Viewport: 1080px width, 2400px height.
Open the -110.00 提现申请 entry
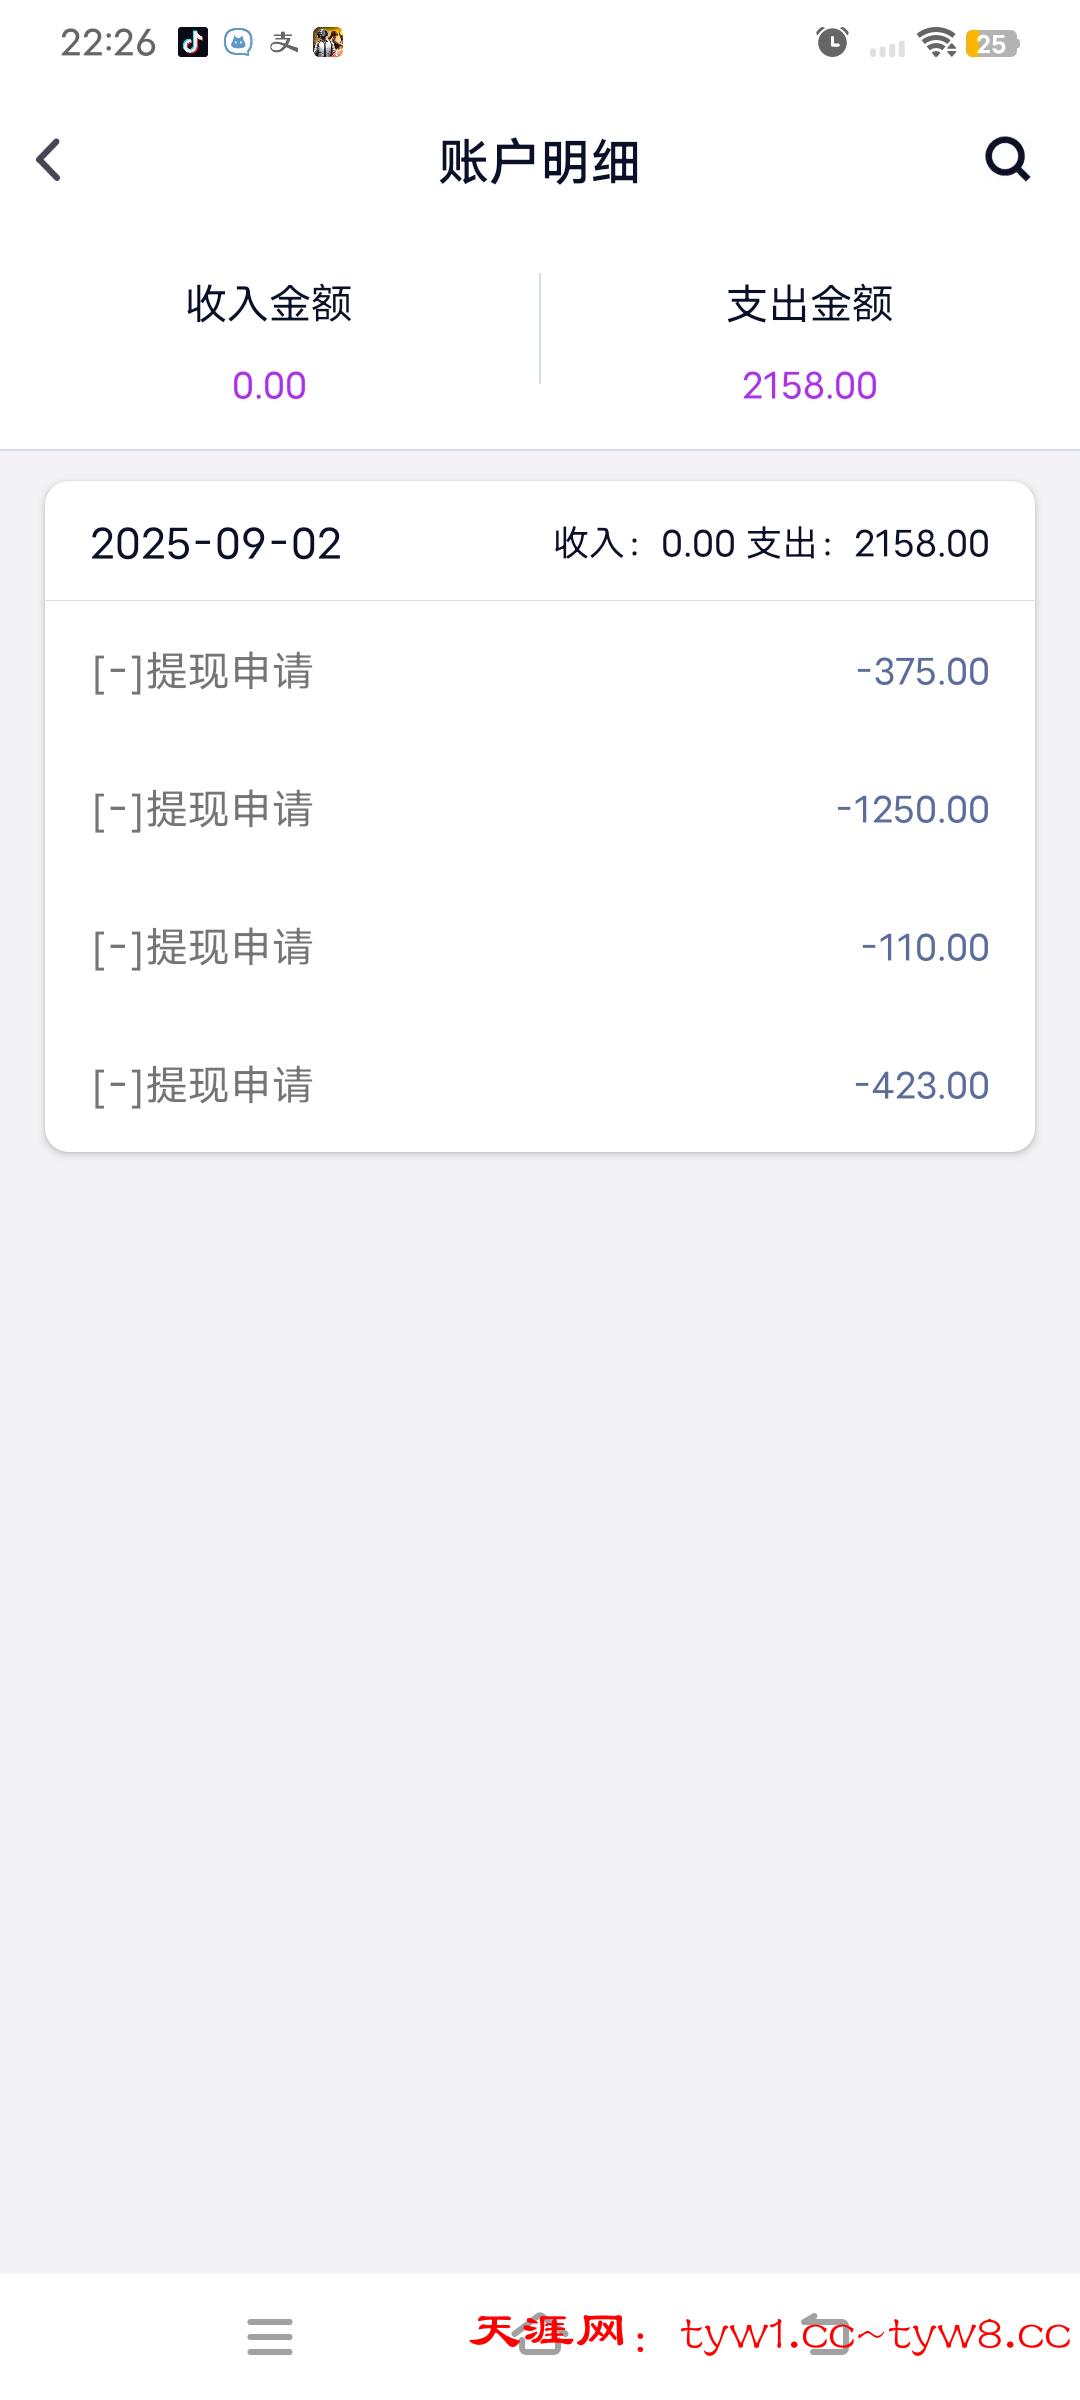point(540,947)
